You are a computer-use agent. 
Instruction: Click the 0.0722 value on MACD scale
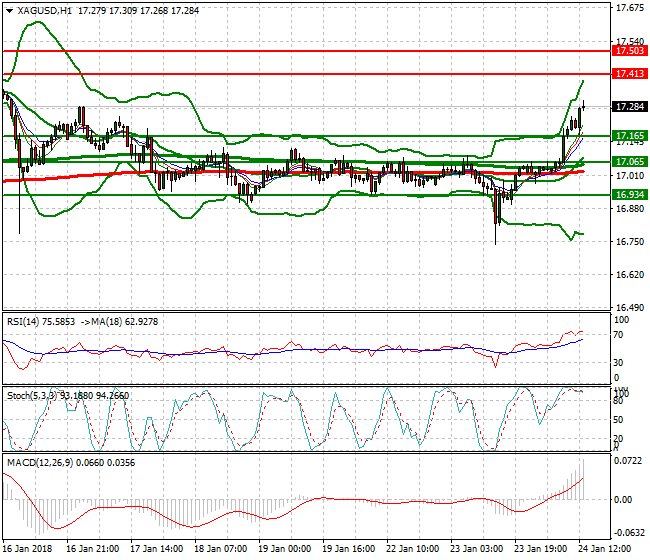629,461
